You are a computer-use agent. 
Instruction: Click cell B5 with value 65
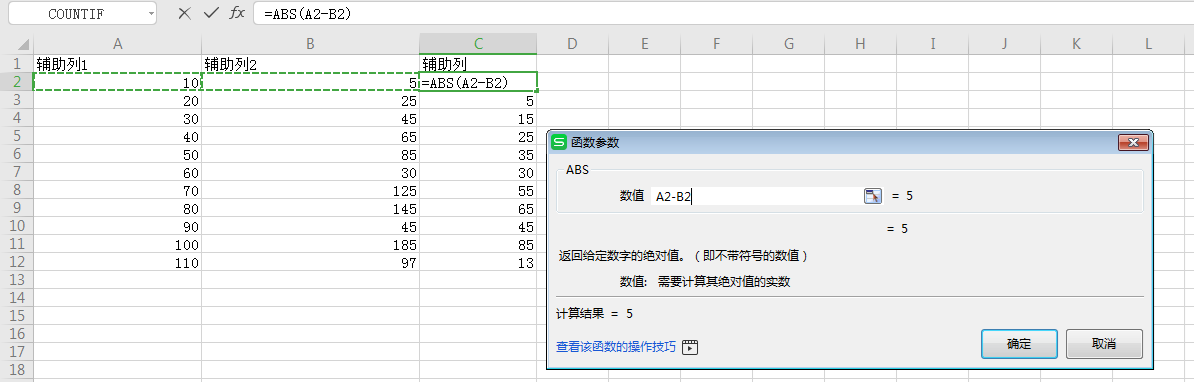311,136
